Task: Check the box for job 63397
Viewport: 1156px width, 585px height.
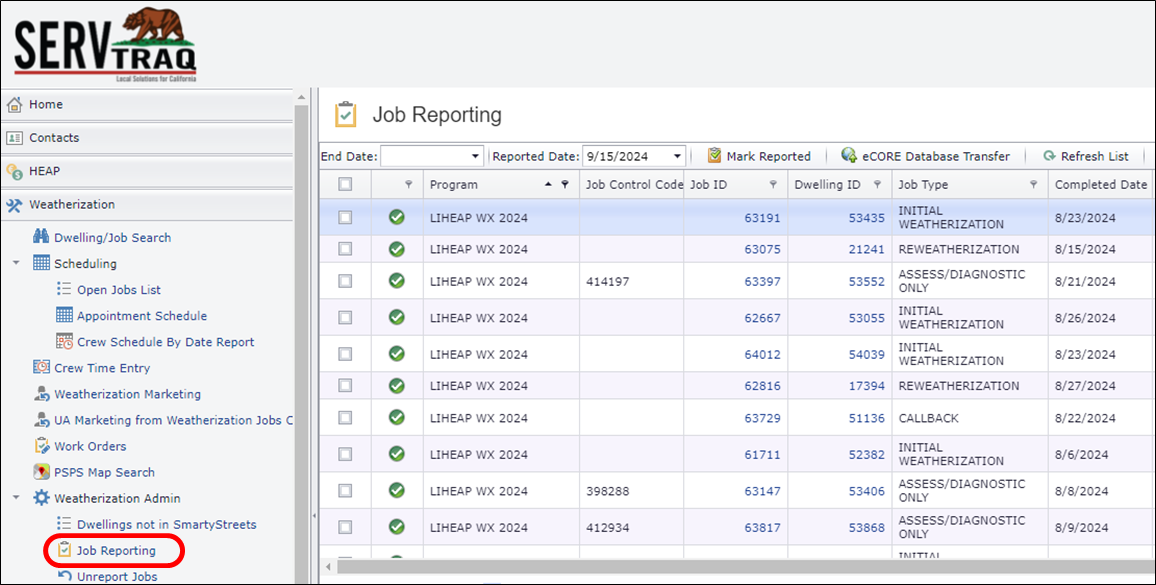Action: (345, 281)
